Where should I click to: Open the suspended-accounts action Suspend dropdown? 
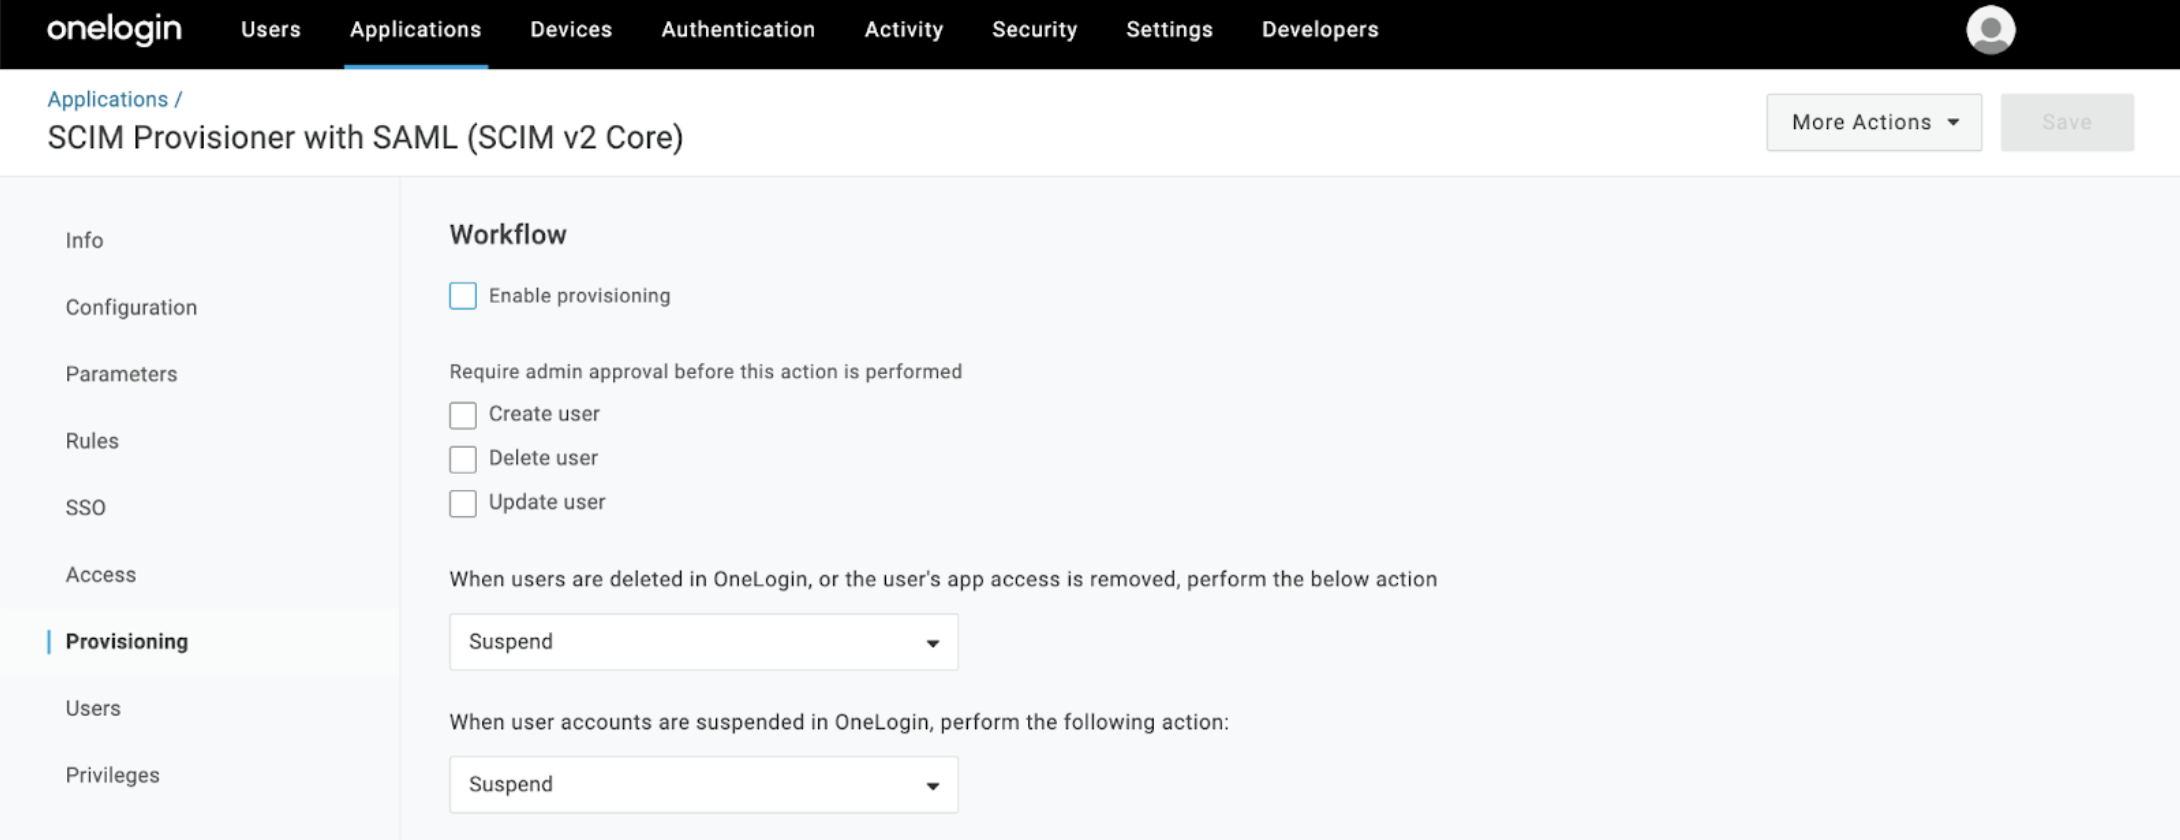coord(703,785)
